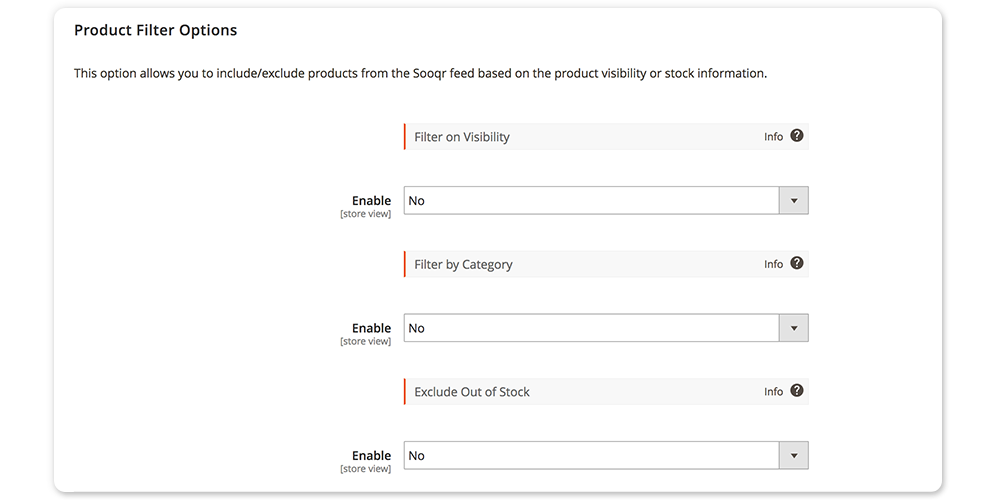Select the Filter on Visibility heading
Screen dimensions: 1000x500
(x=462, y=137)
